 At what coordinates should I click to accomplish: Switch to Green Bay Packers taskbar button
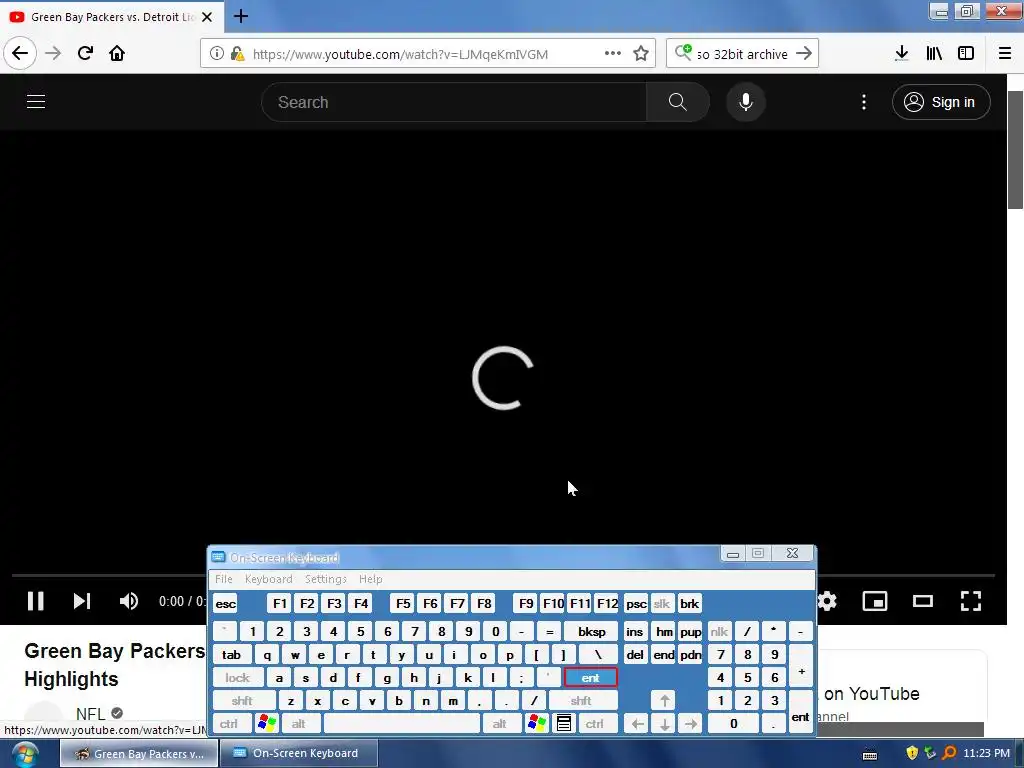(139, 754)
